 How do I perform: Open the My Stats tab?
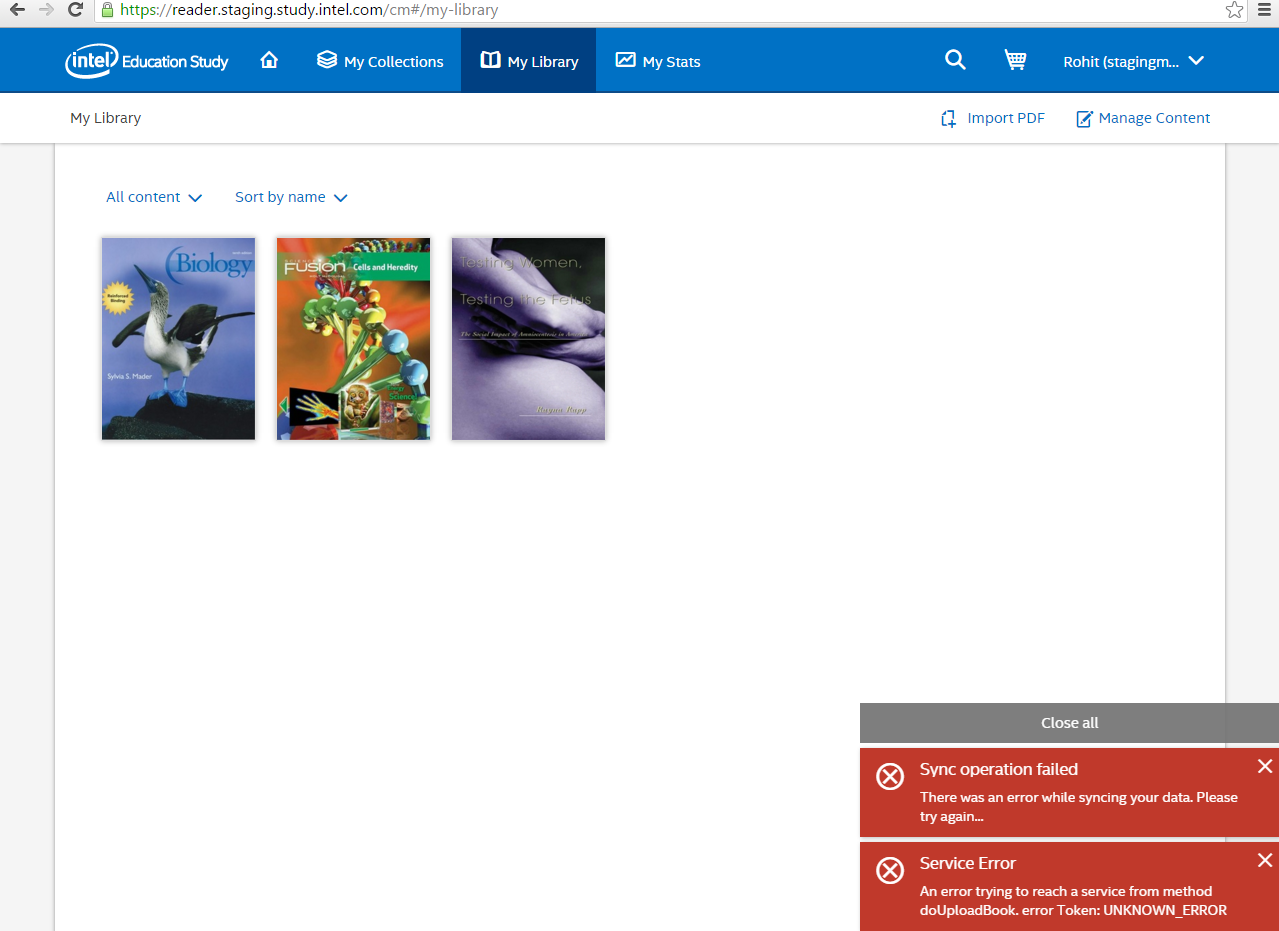(x=658, y=61)
